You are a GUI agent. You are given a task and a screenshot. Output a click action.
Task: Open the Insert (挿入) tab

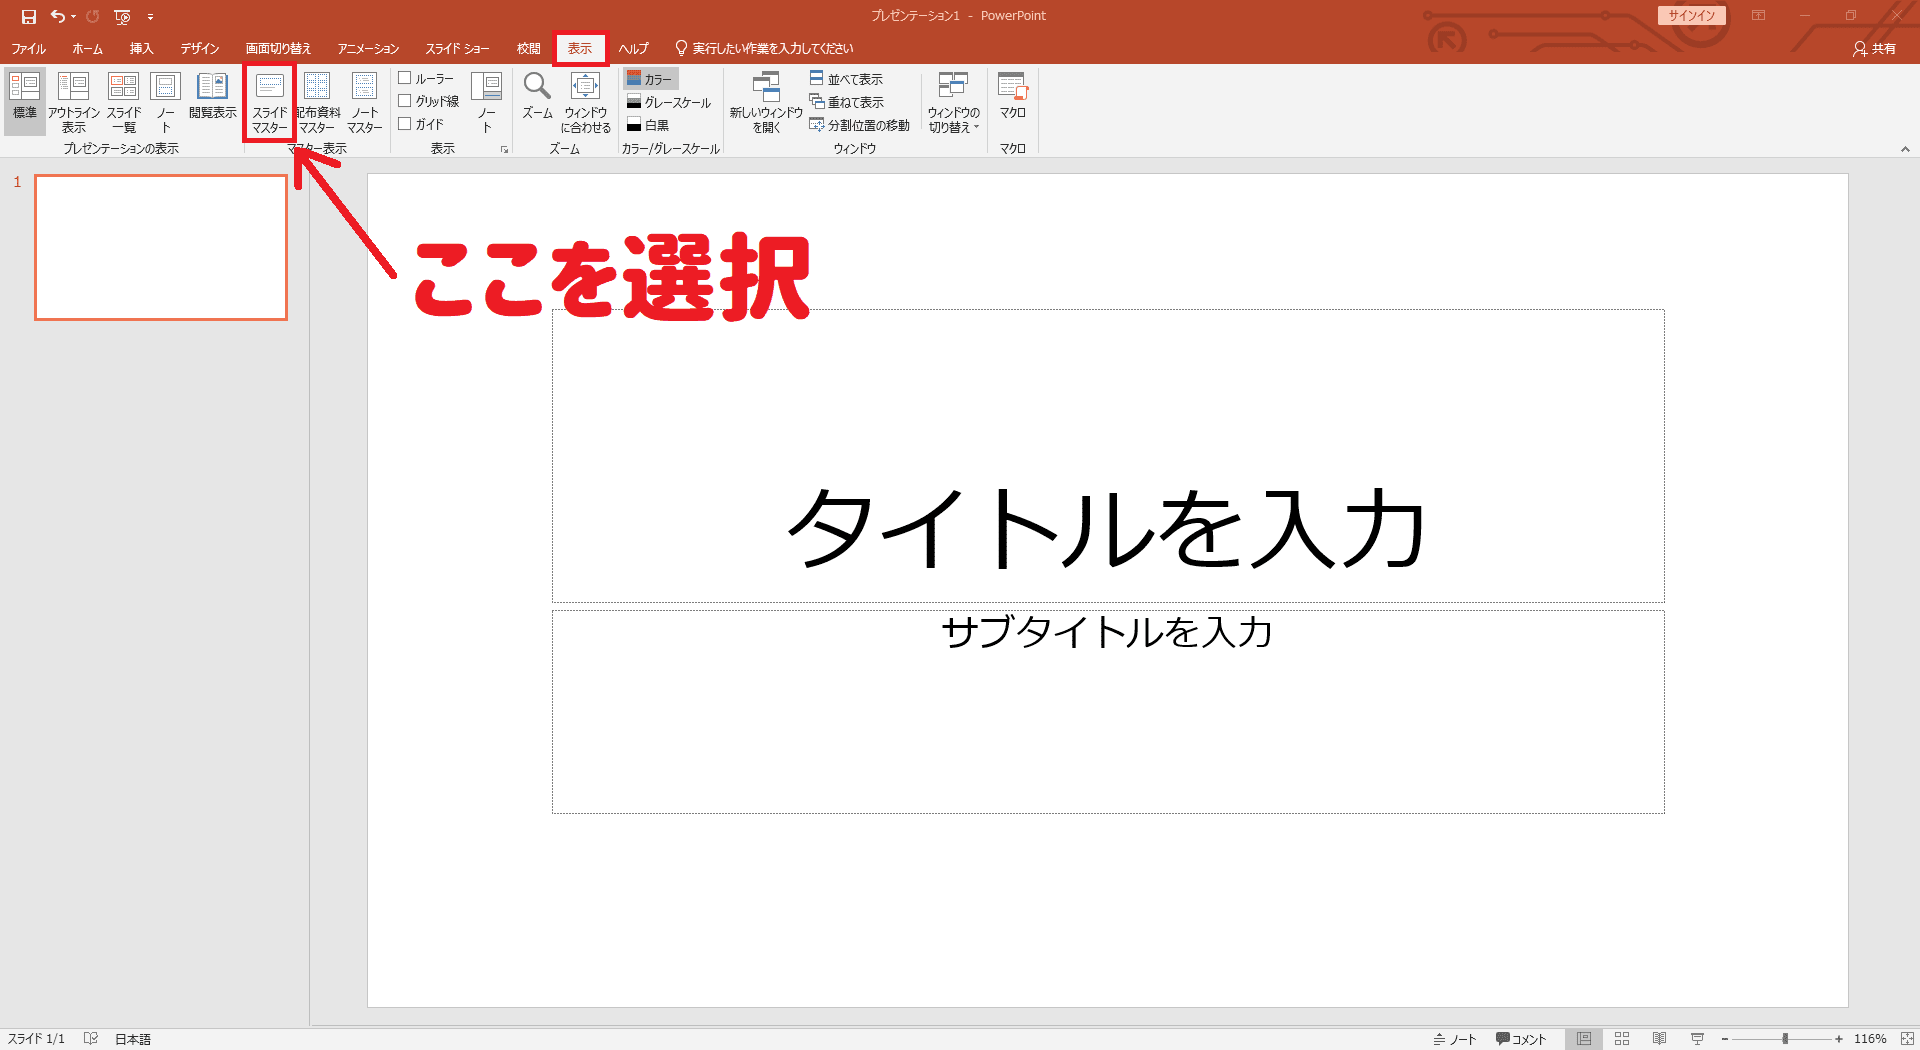click(141, 48)
